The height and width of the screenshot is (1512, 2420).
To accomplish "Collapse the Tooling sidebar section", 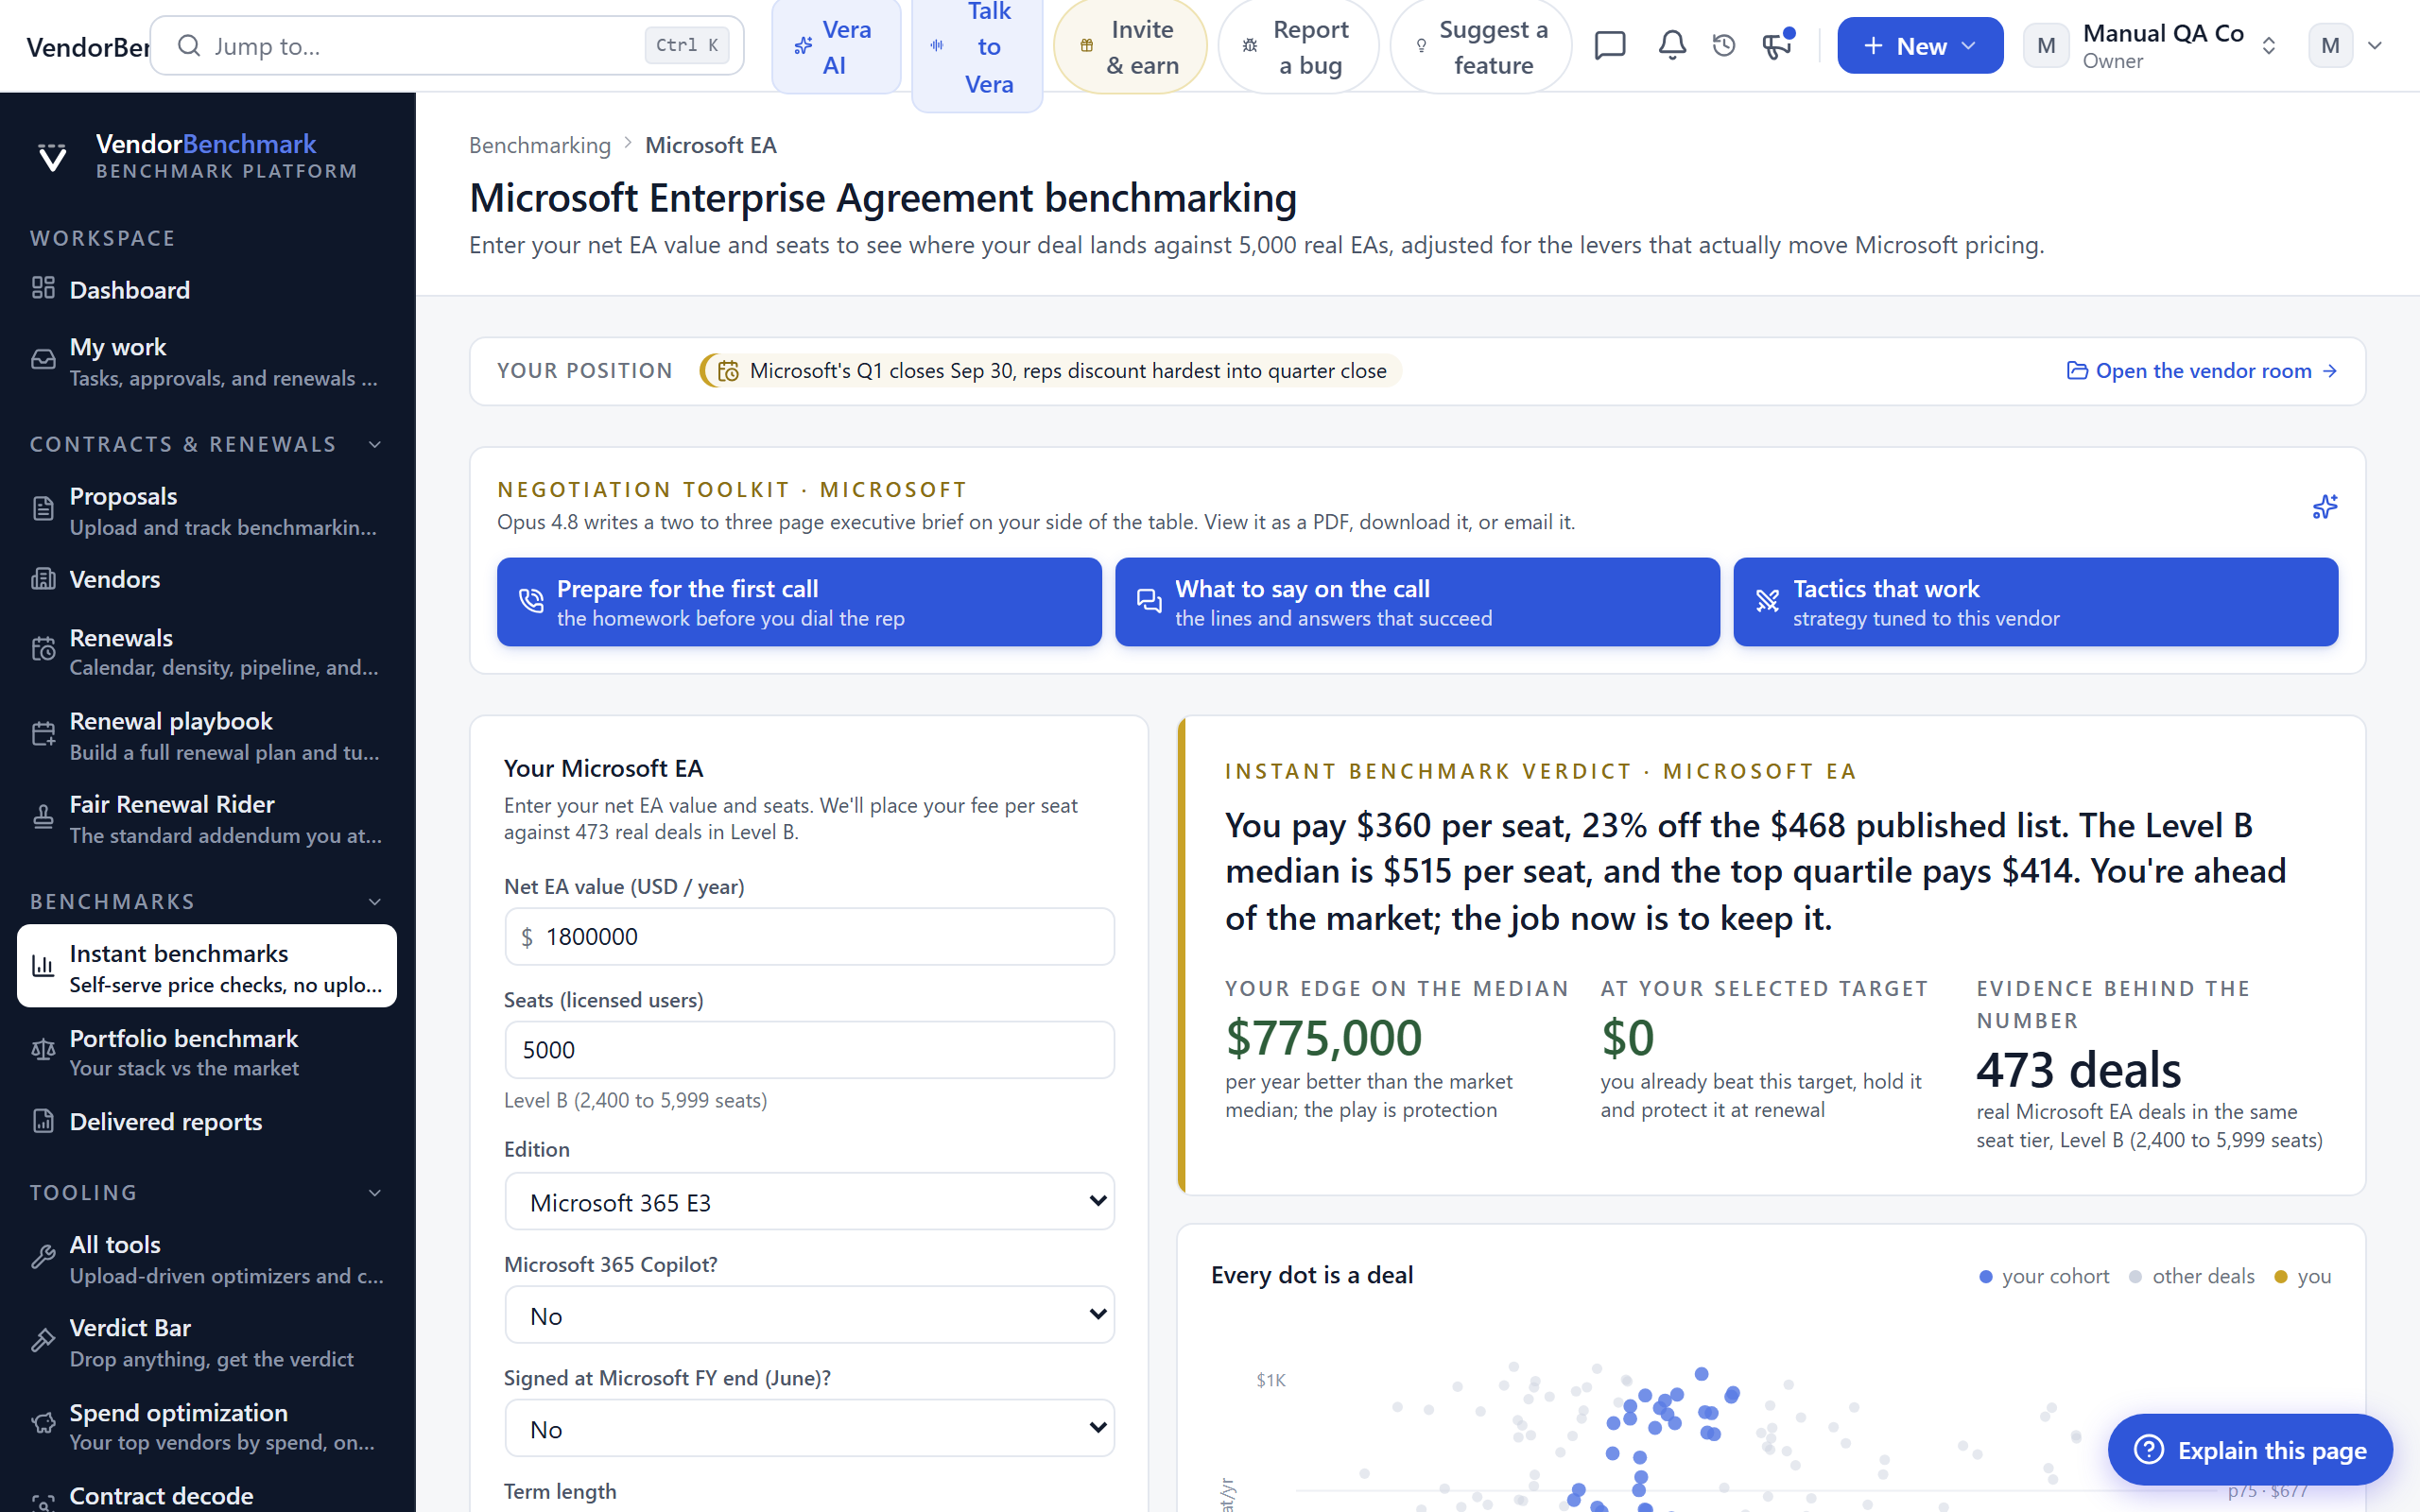I will [375, 1193].
